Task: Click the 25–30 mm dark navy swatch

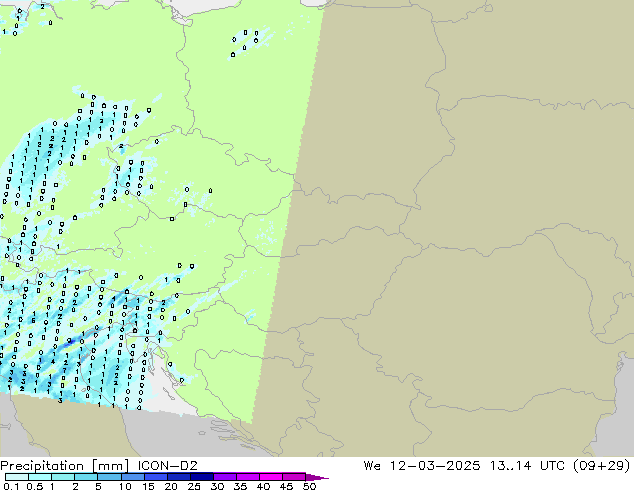Action: [201, 477]
